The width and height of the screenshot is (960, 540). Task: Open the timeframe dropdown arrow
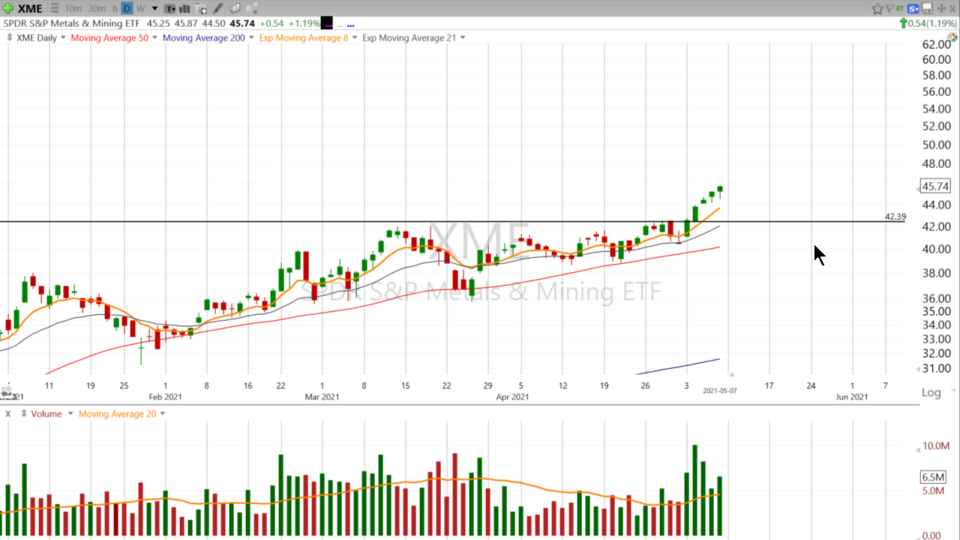coord(154,9)
